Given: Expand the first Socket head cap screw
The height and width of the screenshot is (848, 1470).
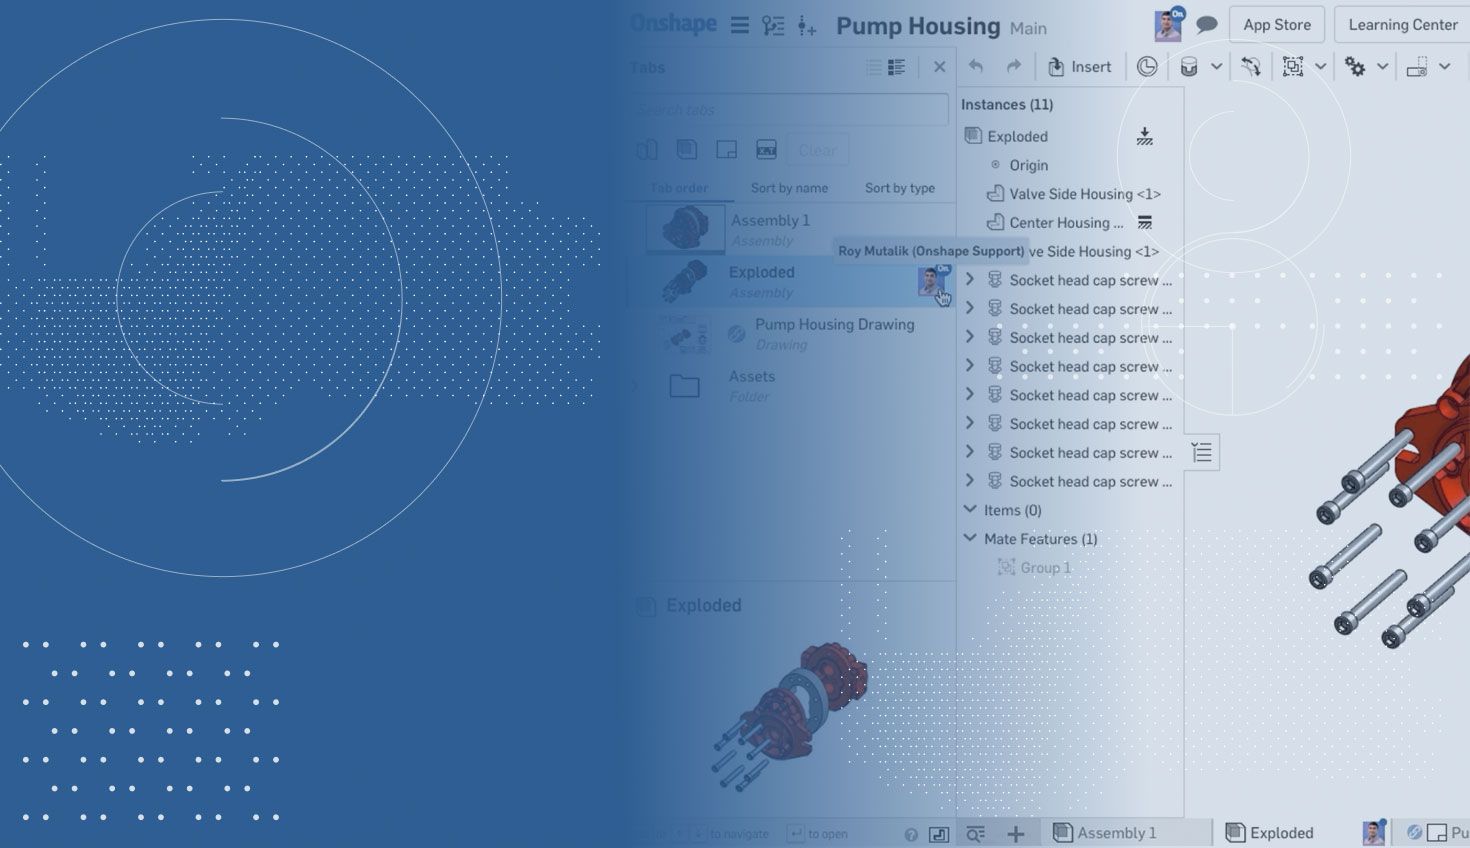Looking at the screenshot, I should (x=969, y=280).
